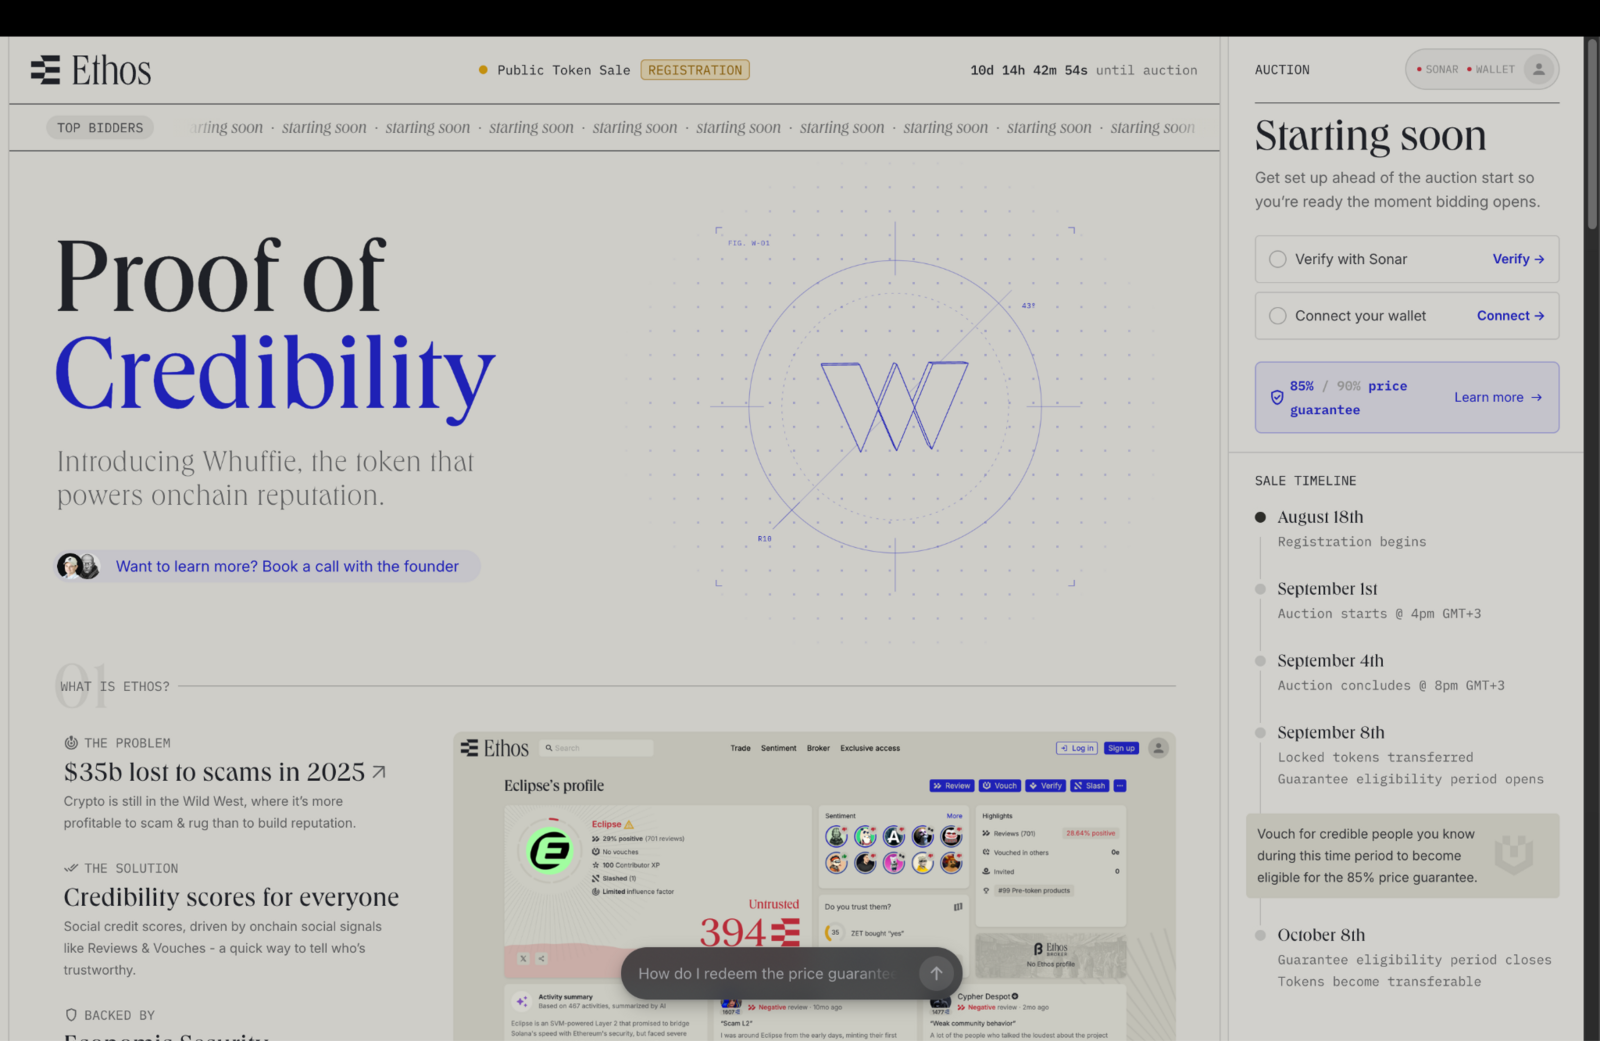Click the sparkle icon beside Activity summary
This screenshot has height=1041, width=1600.
point(521,1000)
